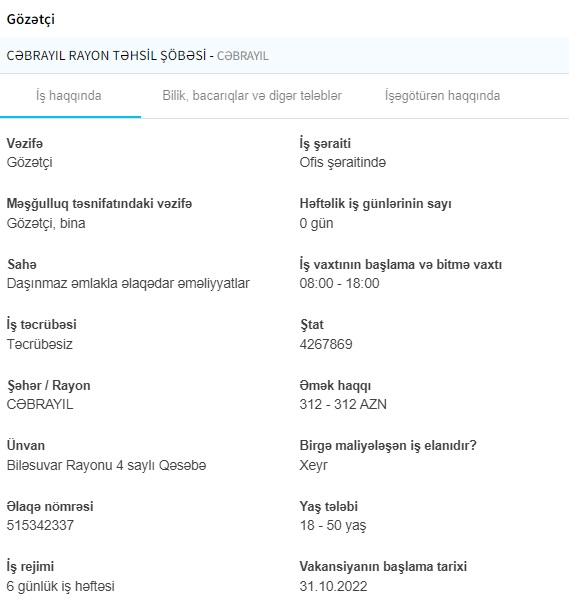This screenshot has height=610, width=569.
Task: Click the work hours 08:00 - 18:00
Action: click(339, 284)
